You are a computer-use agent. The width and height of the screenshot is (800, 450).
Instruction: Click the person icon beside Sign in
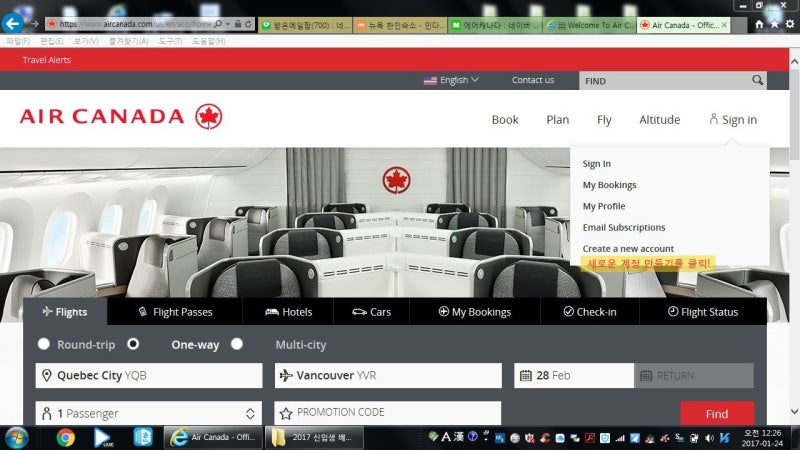point(713,119)
